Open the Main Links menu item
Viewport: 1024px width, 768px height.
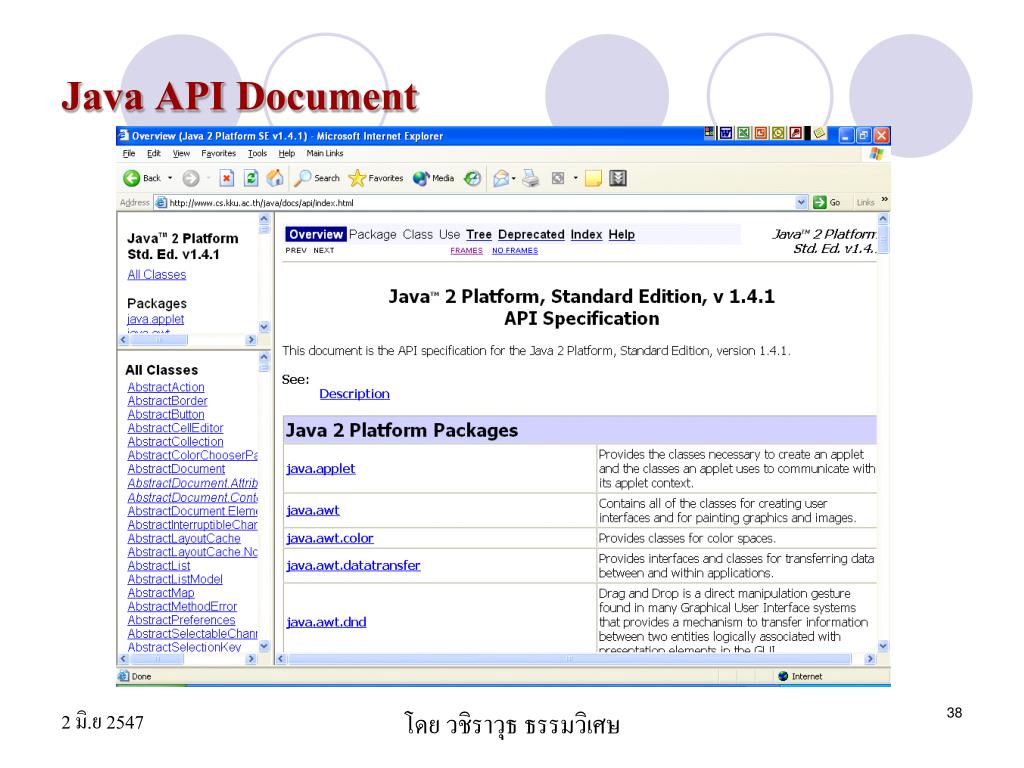(325, 153)
